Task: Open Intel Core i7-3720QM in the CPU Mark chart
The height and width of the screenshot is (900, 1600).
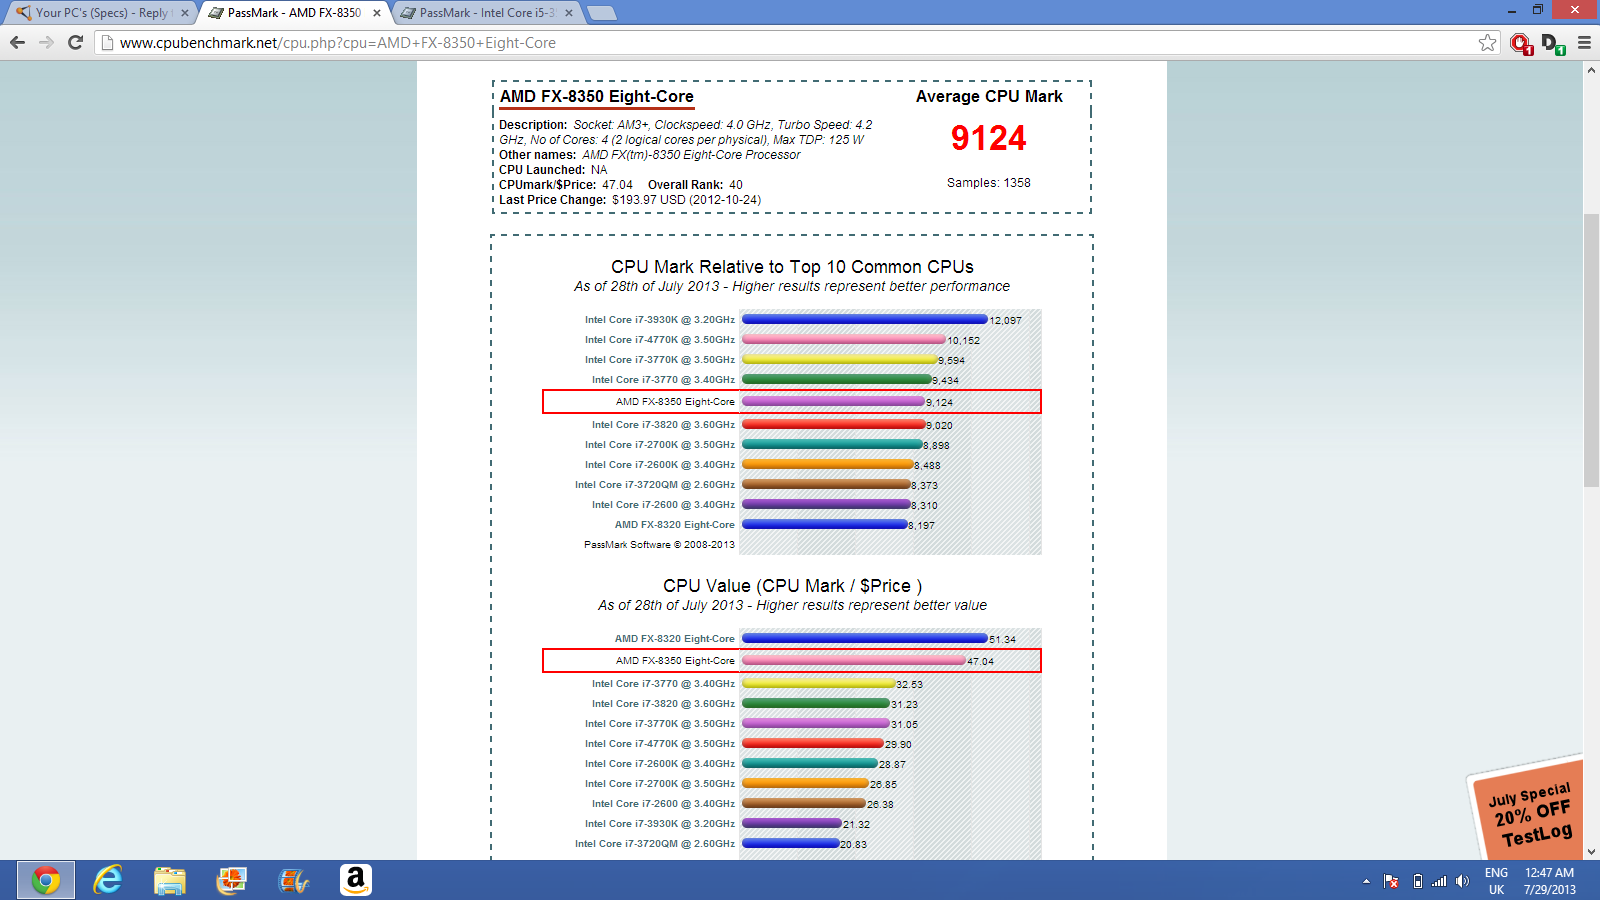Action: coord(655,485)
